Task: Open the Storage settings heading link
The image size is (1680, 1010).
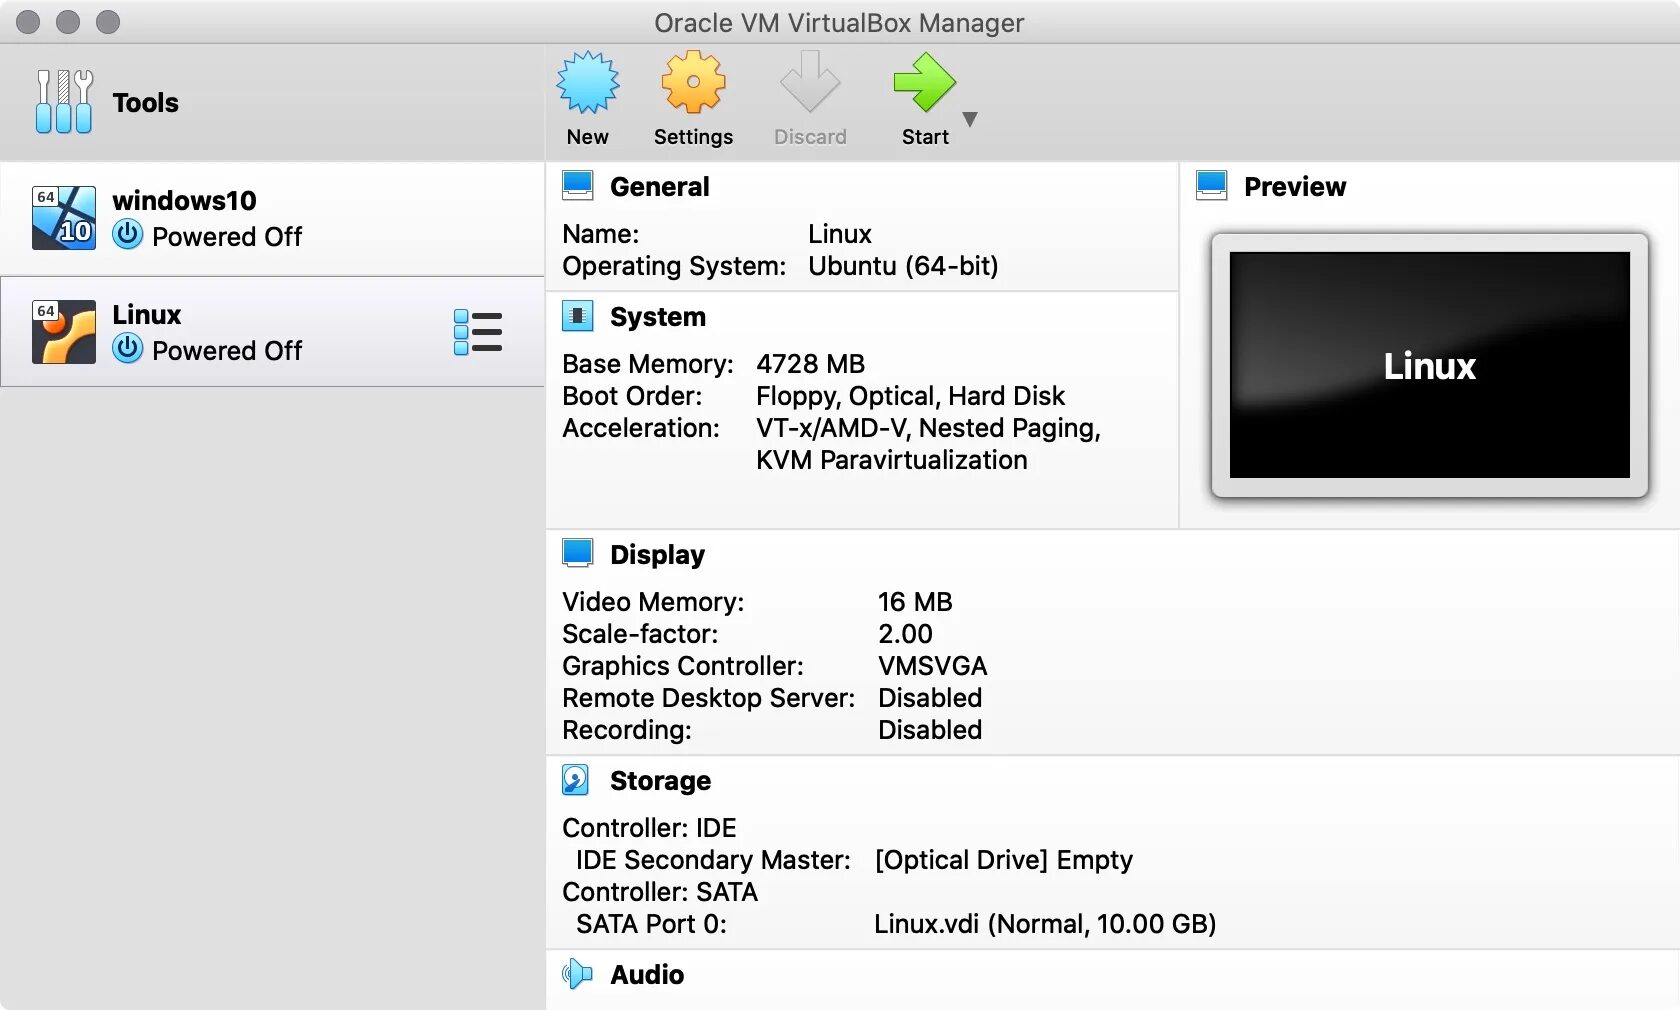Action: 660,781
